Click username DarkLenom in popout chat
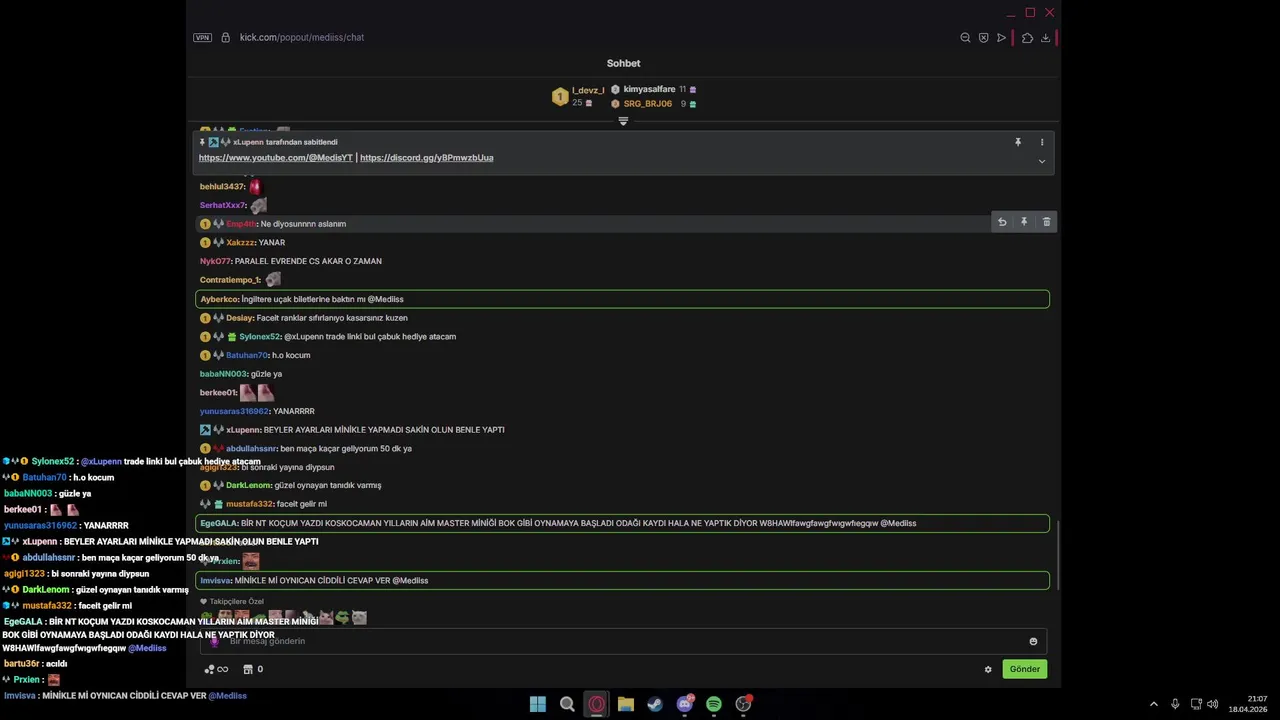Viewport: 1280px width, 720px height. click(248, 486)
